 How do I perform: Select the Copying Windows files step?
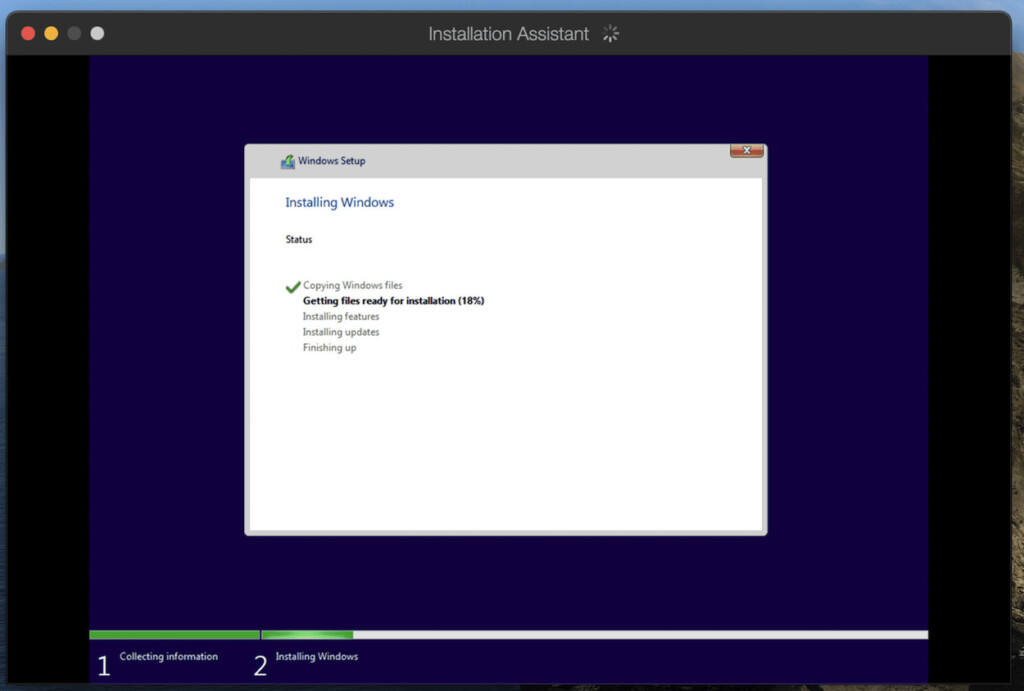coord(353,285)
